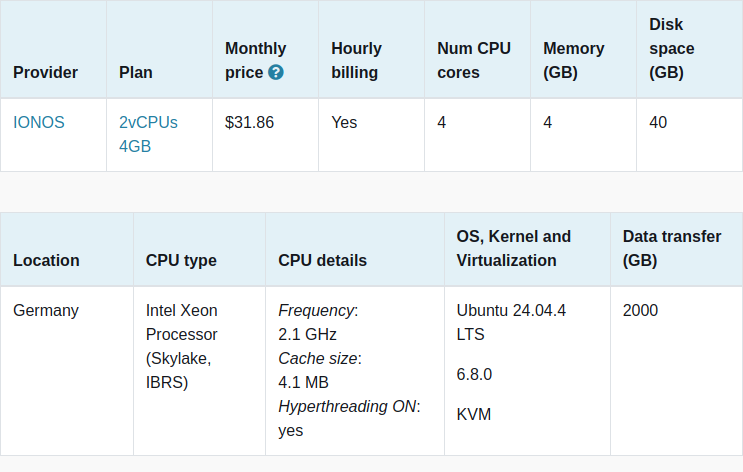Screen dimensions: 743x472
Task: Click the CPU type column header
Action: click(x=181, y=261)
